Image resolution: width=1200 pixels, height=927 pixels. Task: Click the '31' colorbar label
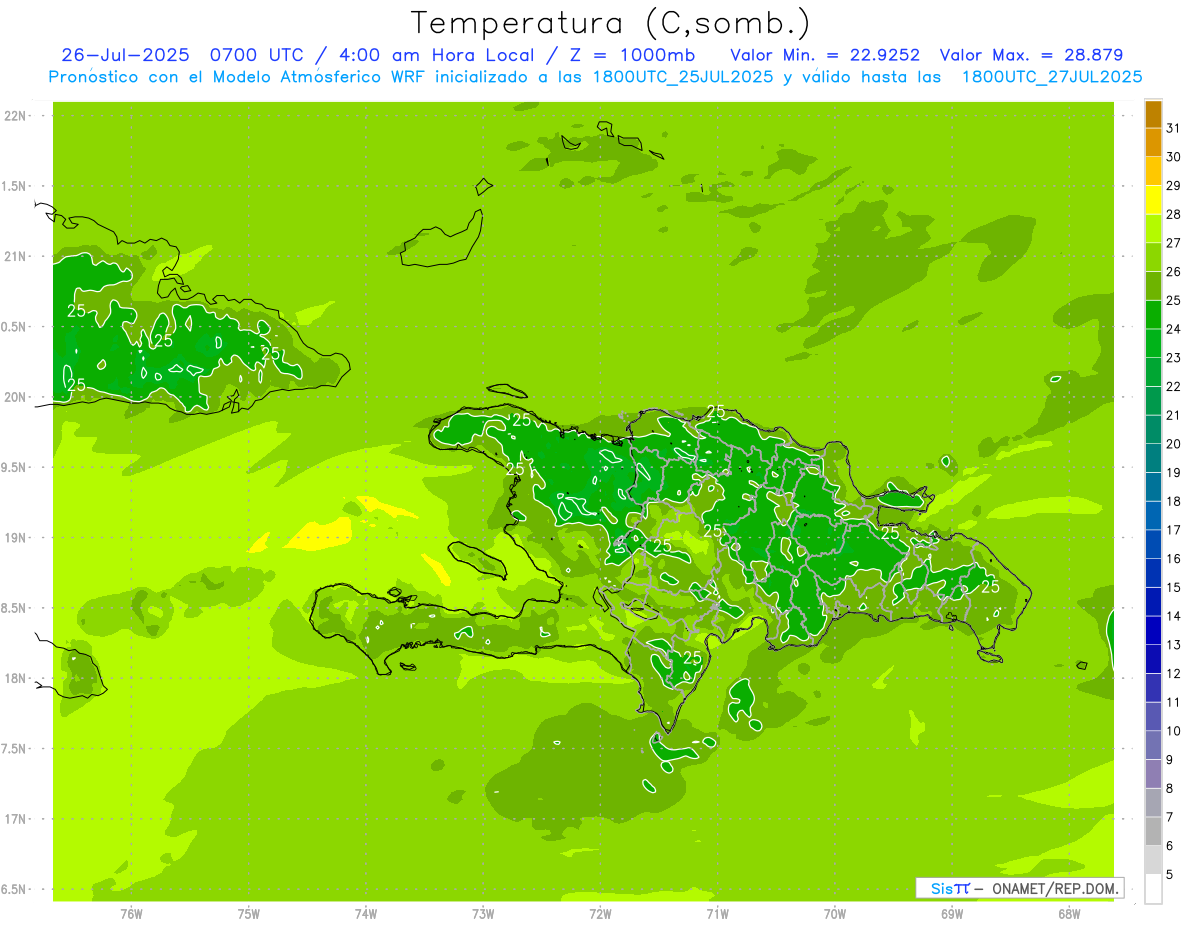pyautogui.click(x=1174, y=127)
